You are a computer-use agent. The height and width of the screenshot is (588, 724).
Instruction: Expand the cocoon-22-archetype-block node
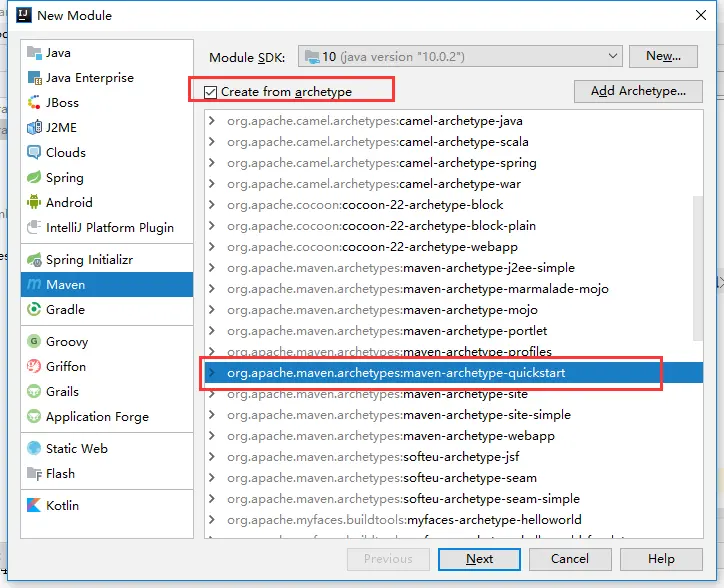[212, 205]
